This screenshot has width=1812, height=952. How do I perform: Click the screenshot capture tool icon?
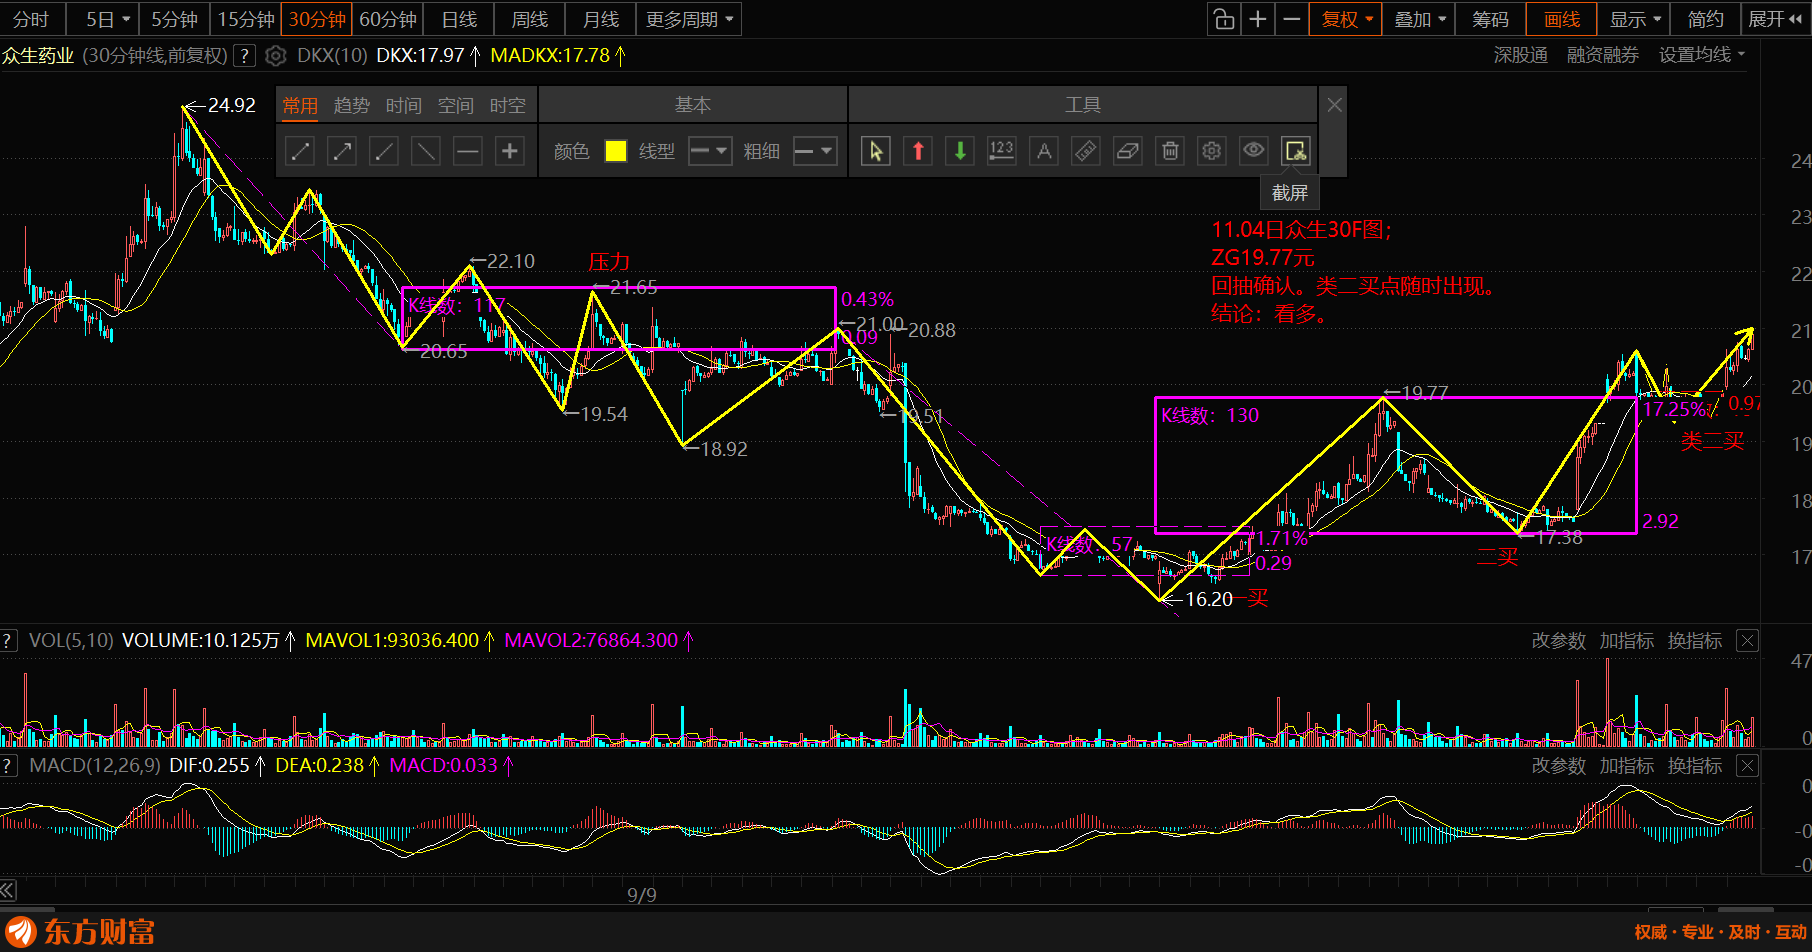[1296, 151]
